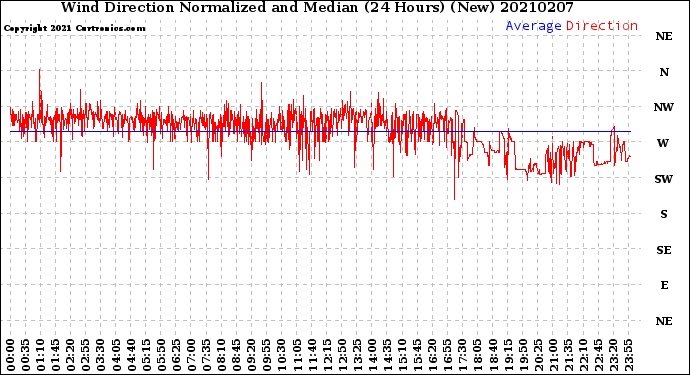The height and width of the screenshot is (375, 690).
Task: Click the 01:10 time axis label
Action: [41, 355]
